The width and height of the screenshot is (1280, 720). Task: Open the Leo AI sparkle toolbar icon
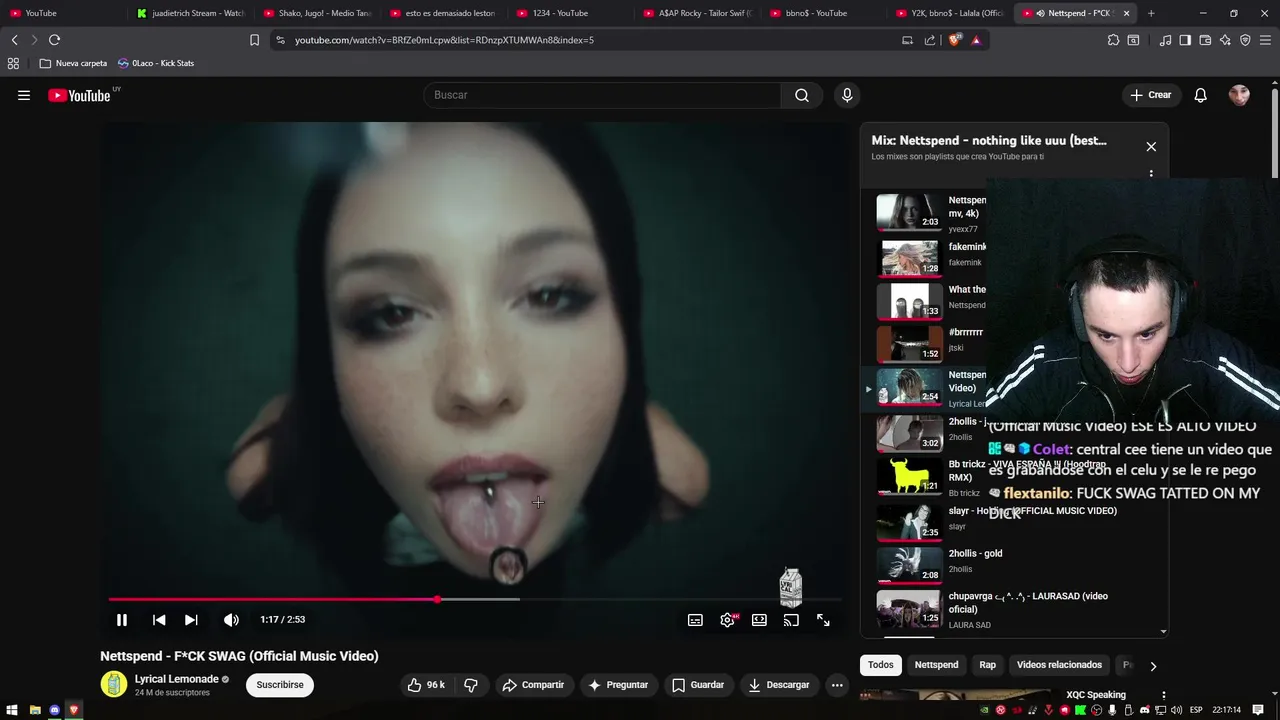1225,40
